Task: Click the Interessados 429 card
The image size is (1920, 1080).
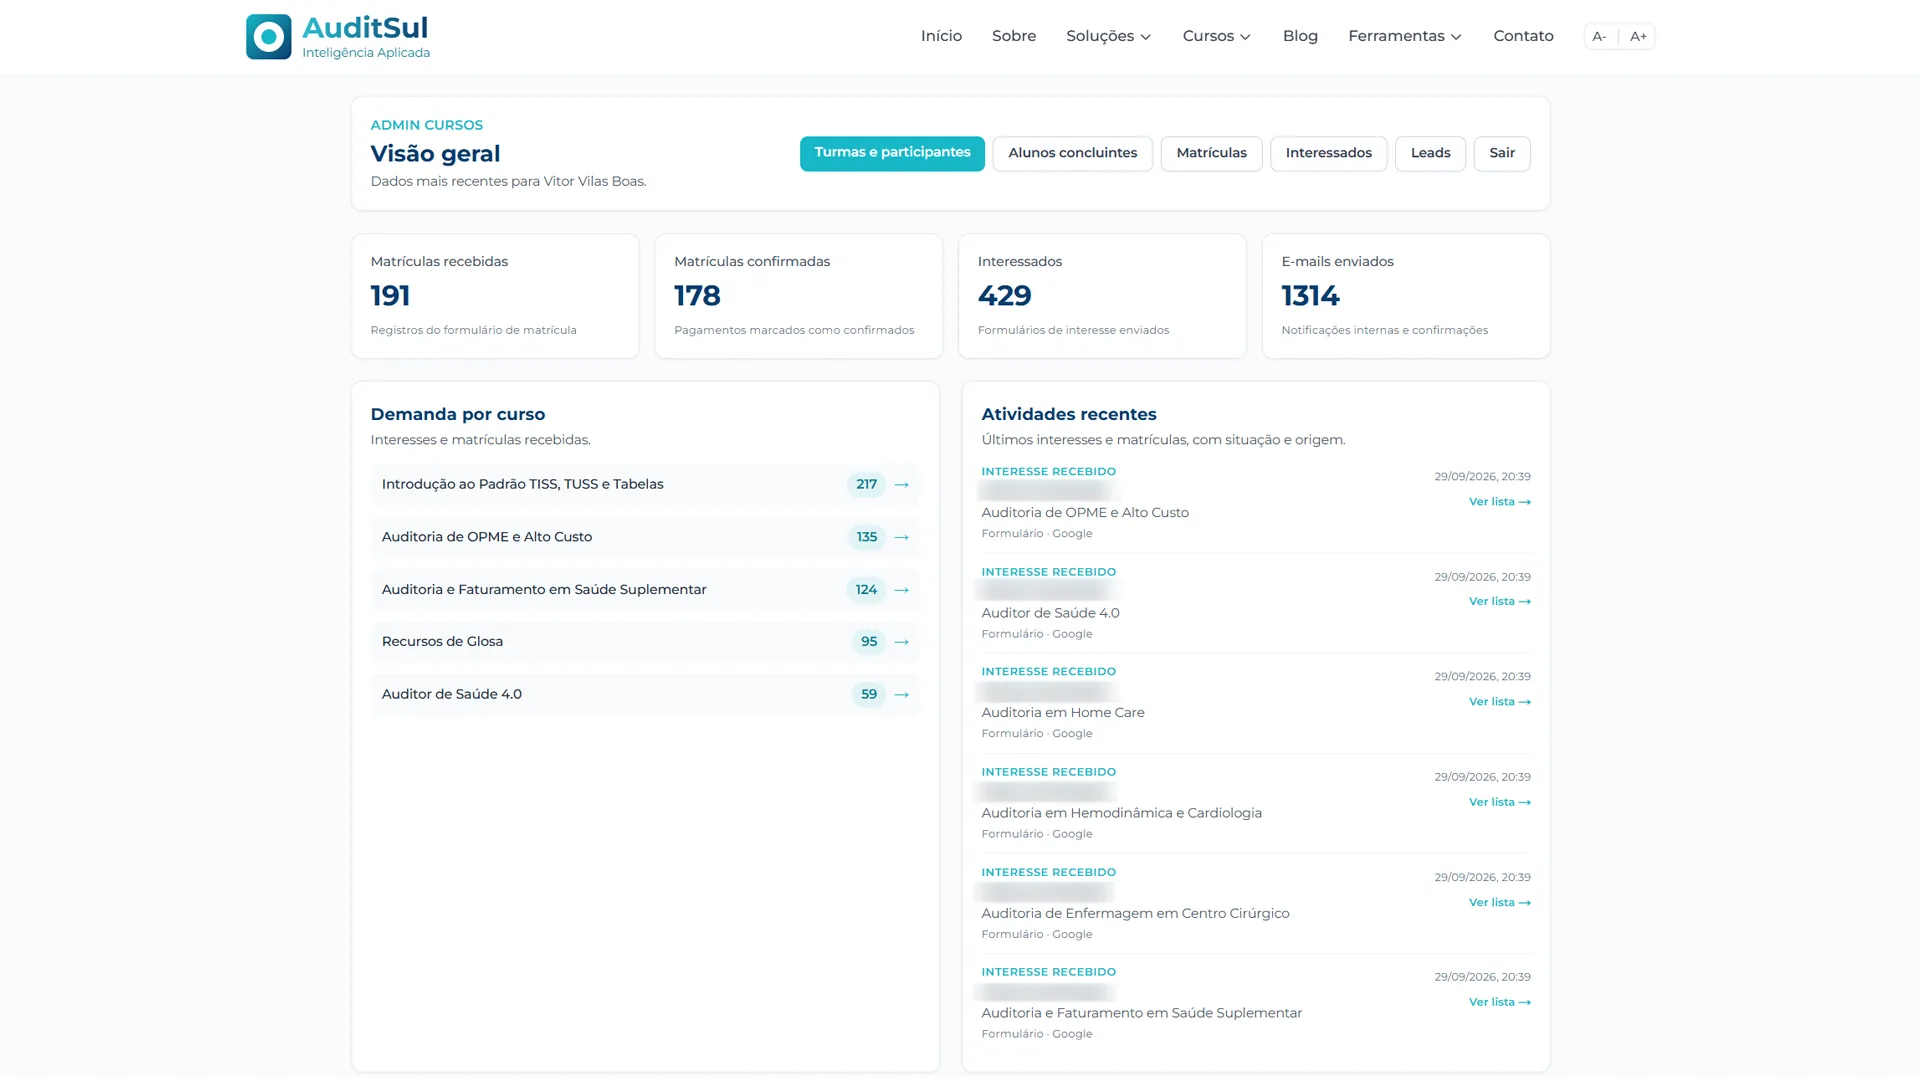Action: [1102, 296]
